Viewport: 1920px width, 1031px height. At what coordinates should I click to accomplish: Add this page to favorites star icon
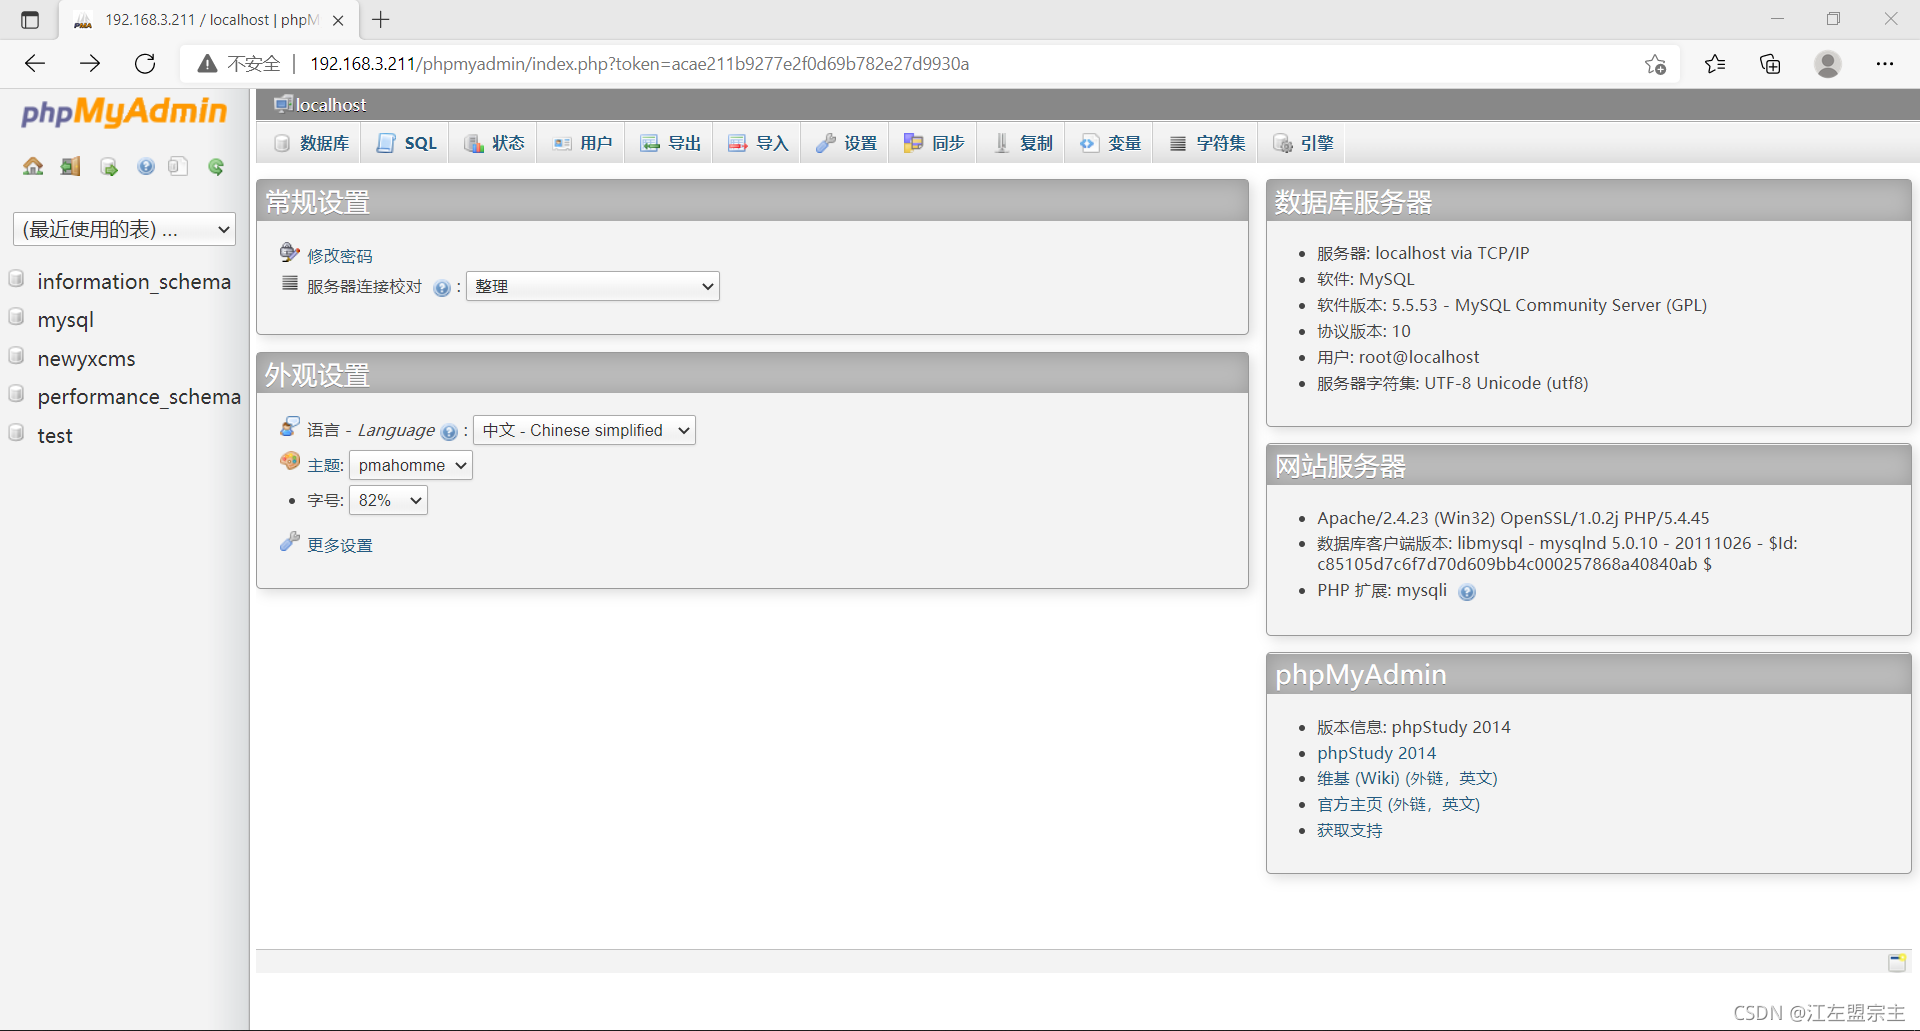point(1655,64)
